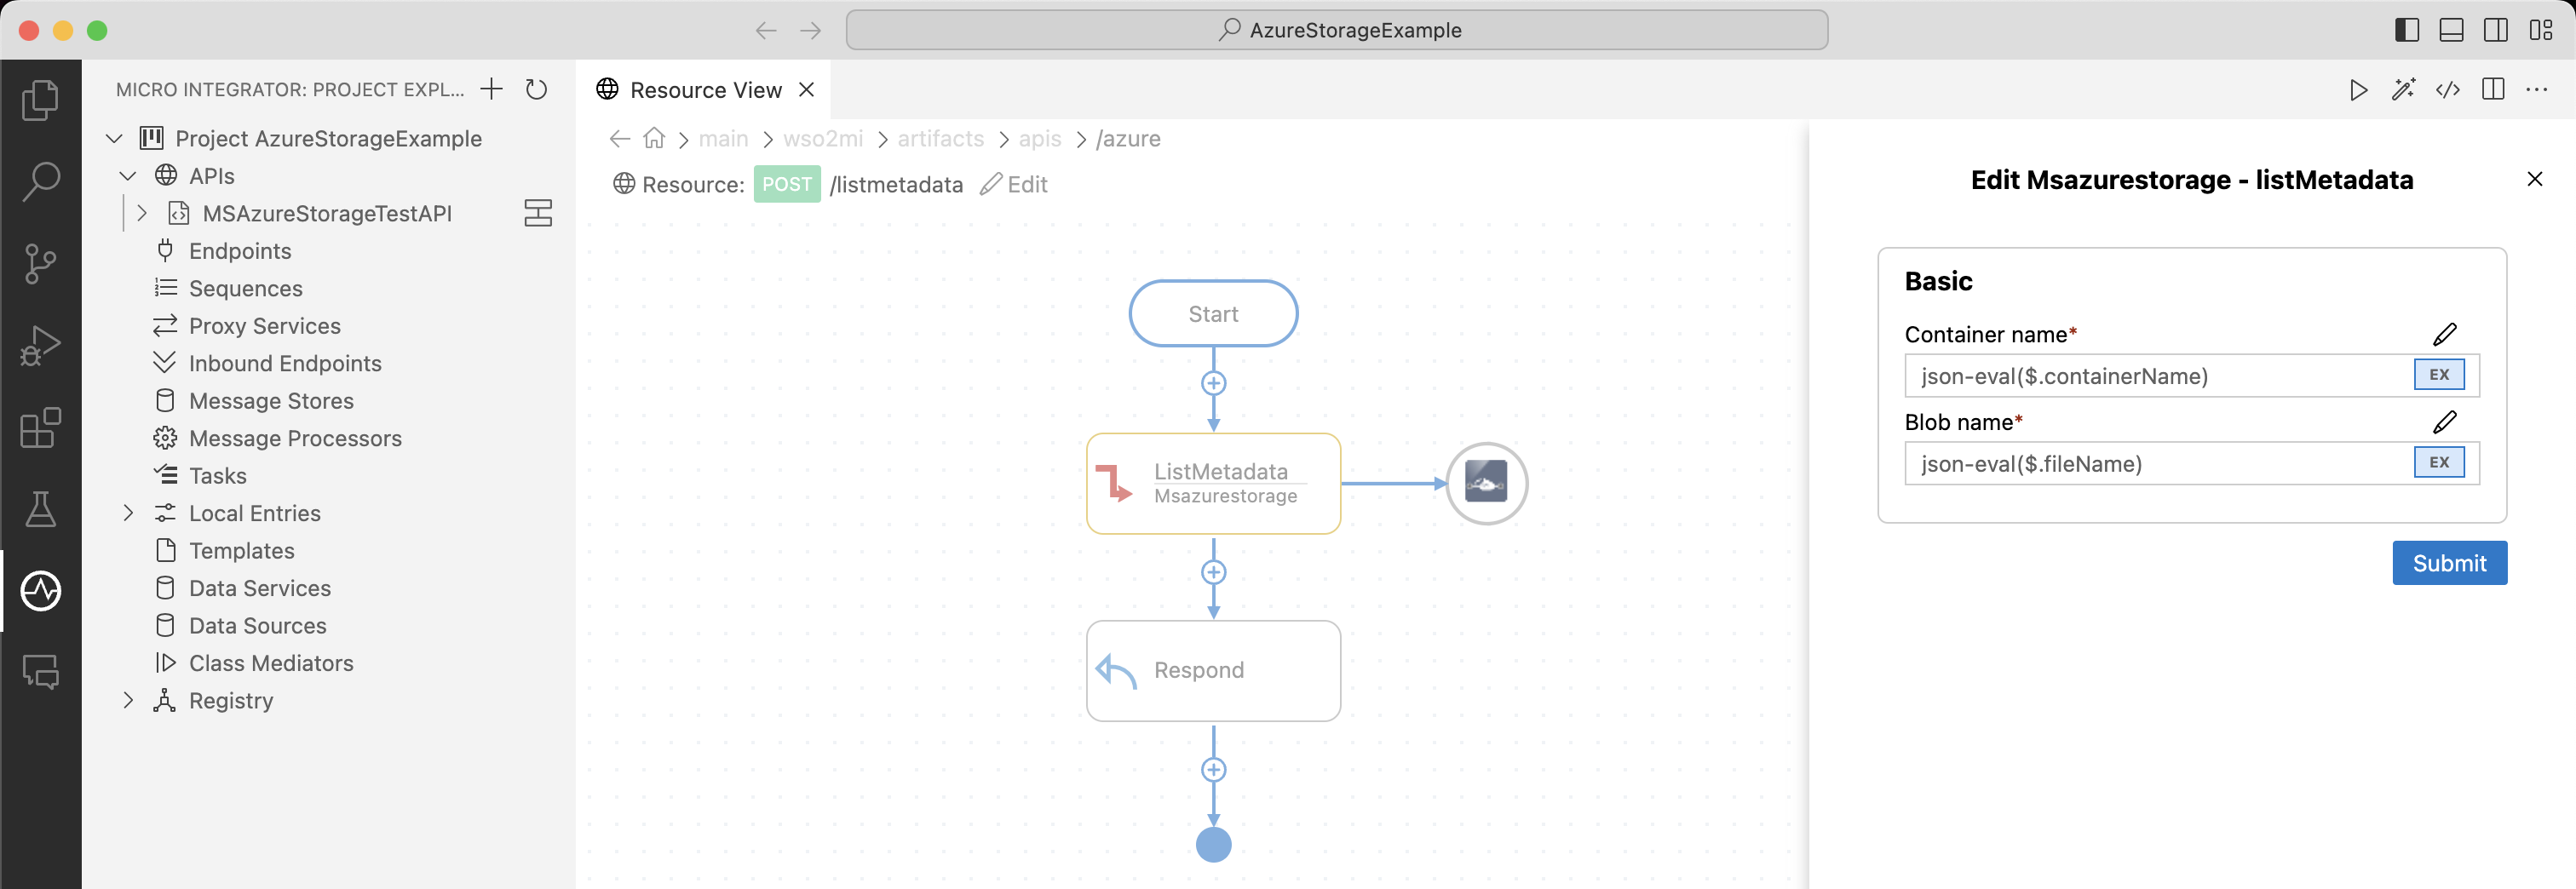Viewport: 2576px width, 889px height.
Task: Open Sequences in the project tree
Action: point(245,288)
